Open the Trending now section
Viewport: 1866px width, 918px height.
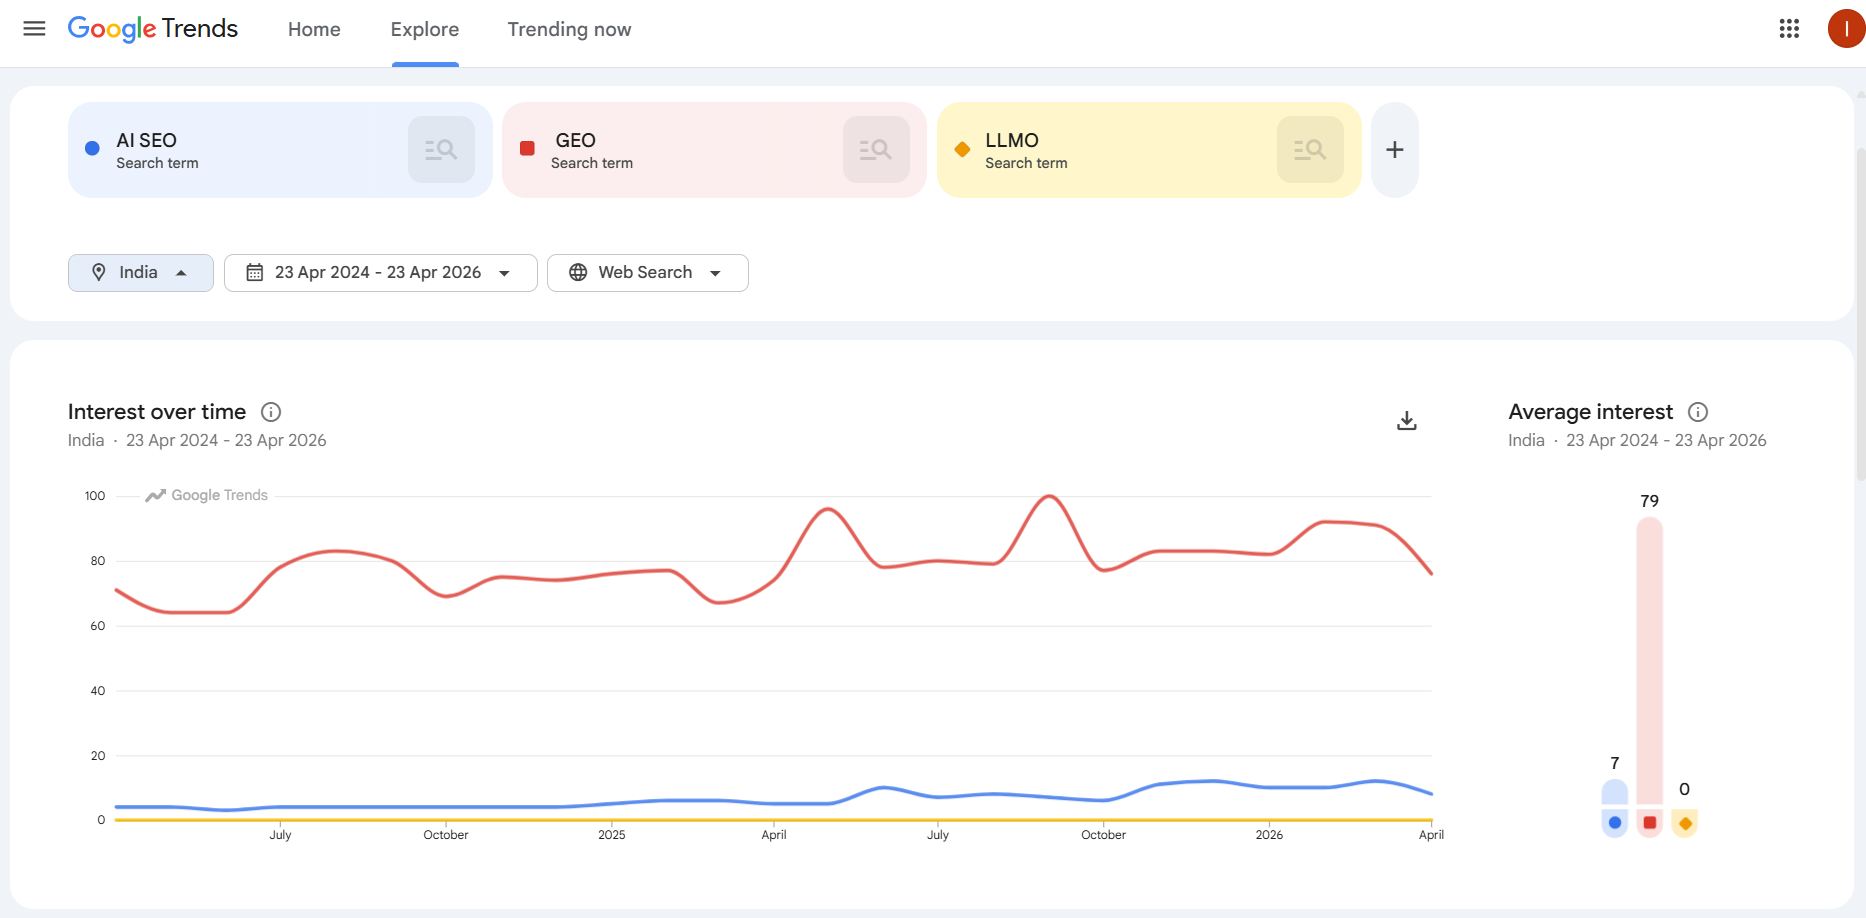click(568, 29)
